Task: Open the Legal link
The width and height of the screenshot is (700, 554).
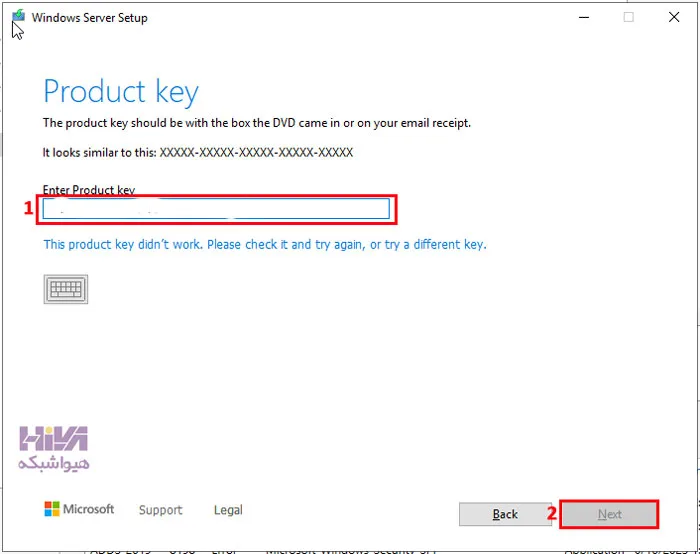Action: coord(228,510)
